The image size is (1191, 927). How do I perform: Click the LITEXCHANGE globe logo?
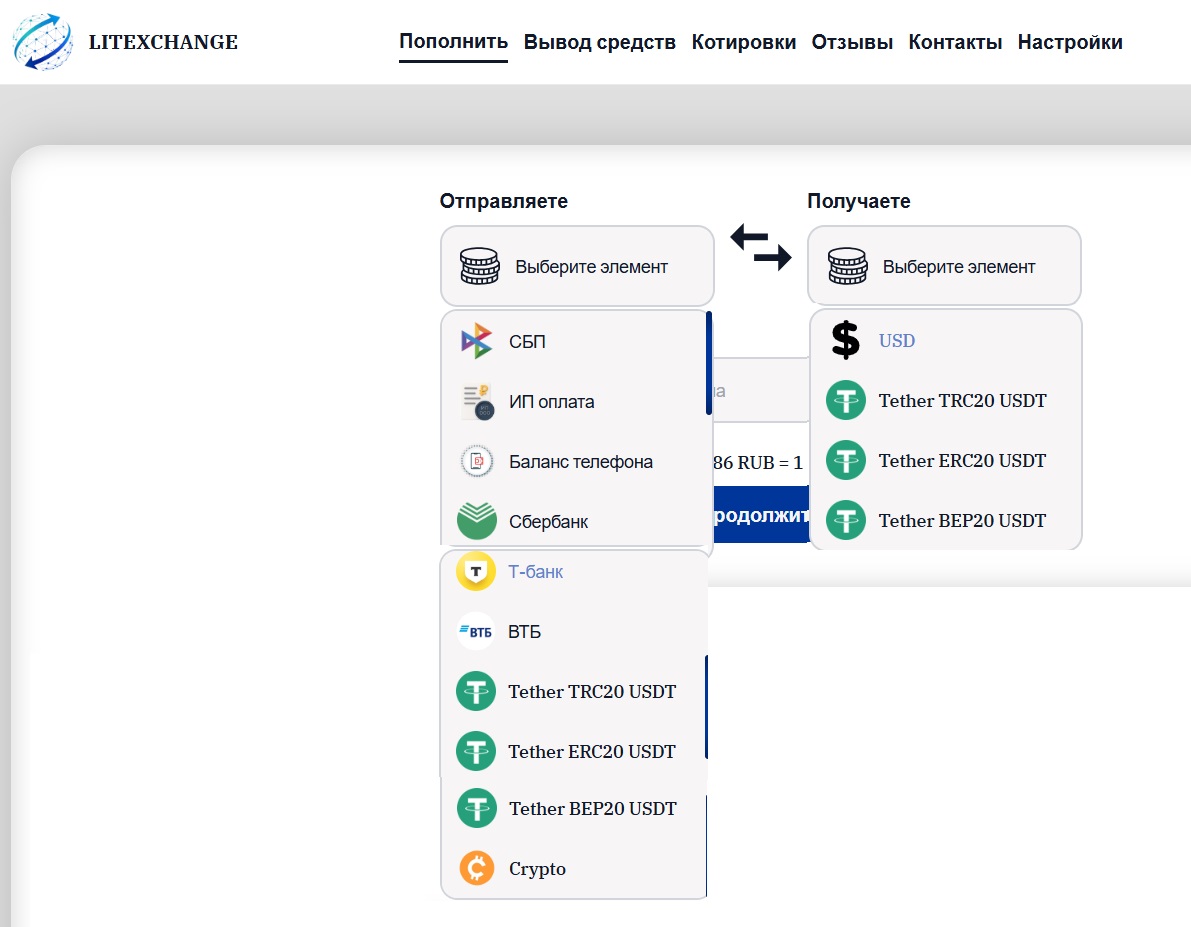[x=43, y=42]
